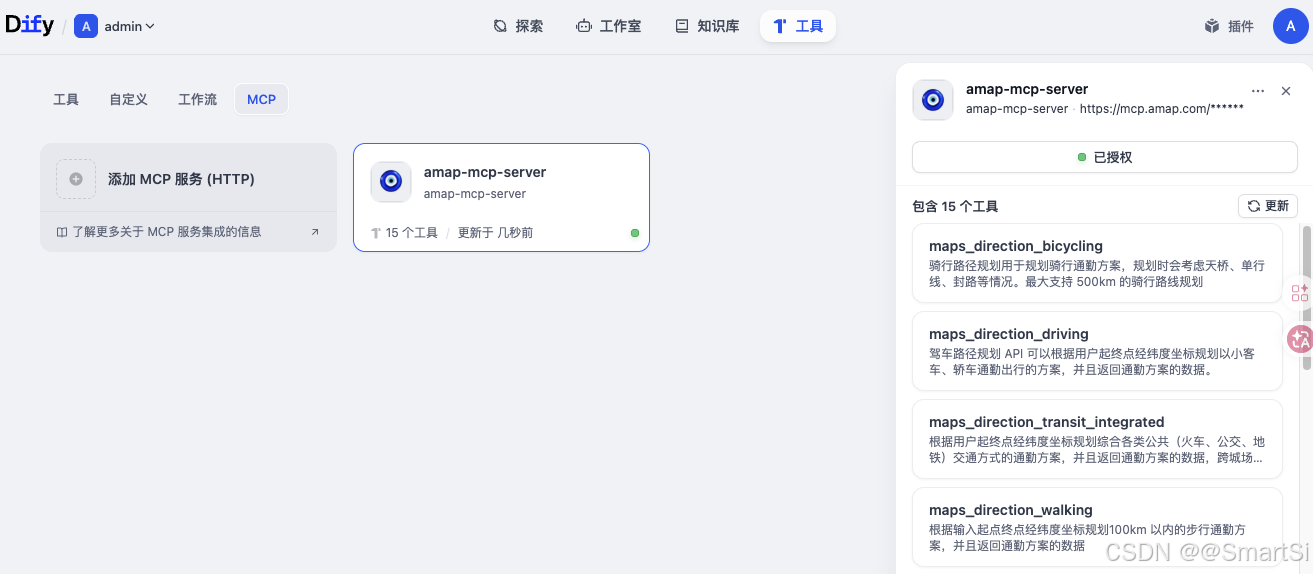
Task: Switch to the 工作流 sub-tab
Action: 197,99
